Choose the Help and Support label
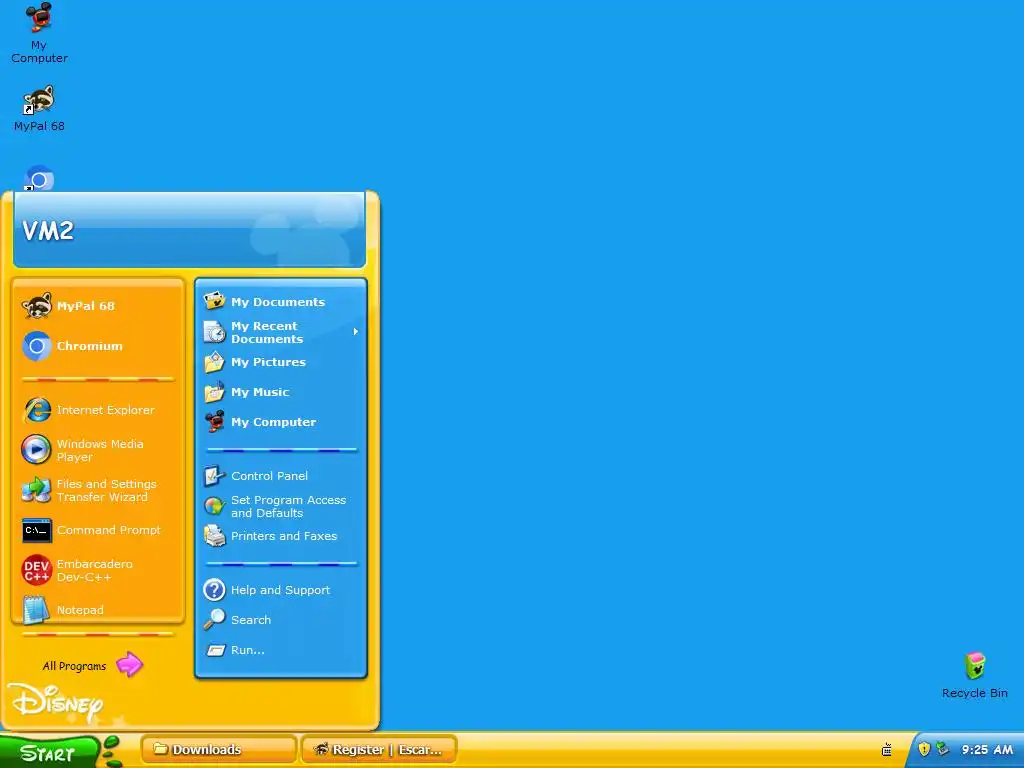 (x=280, y=590)
